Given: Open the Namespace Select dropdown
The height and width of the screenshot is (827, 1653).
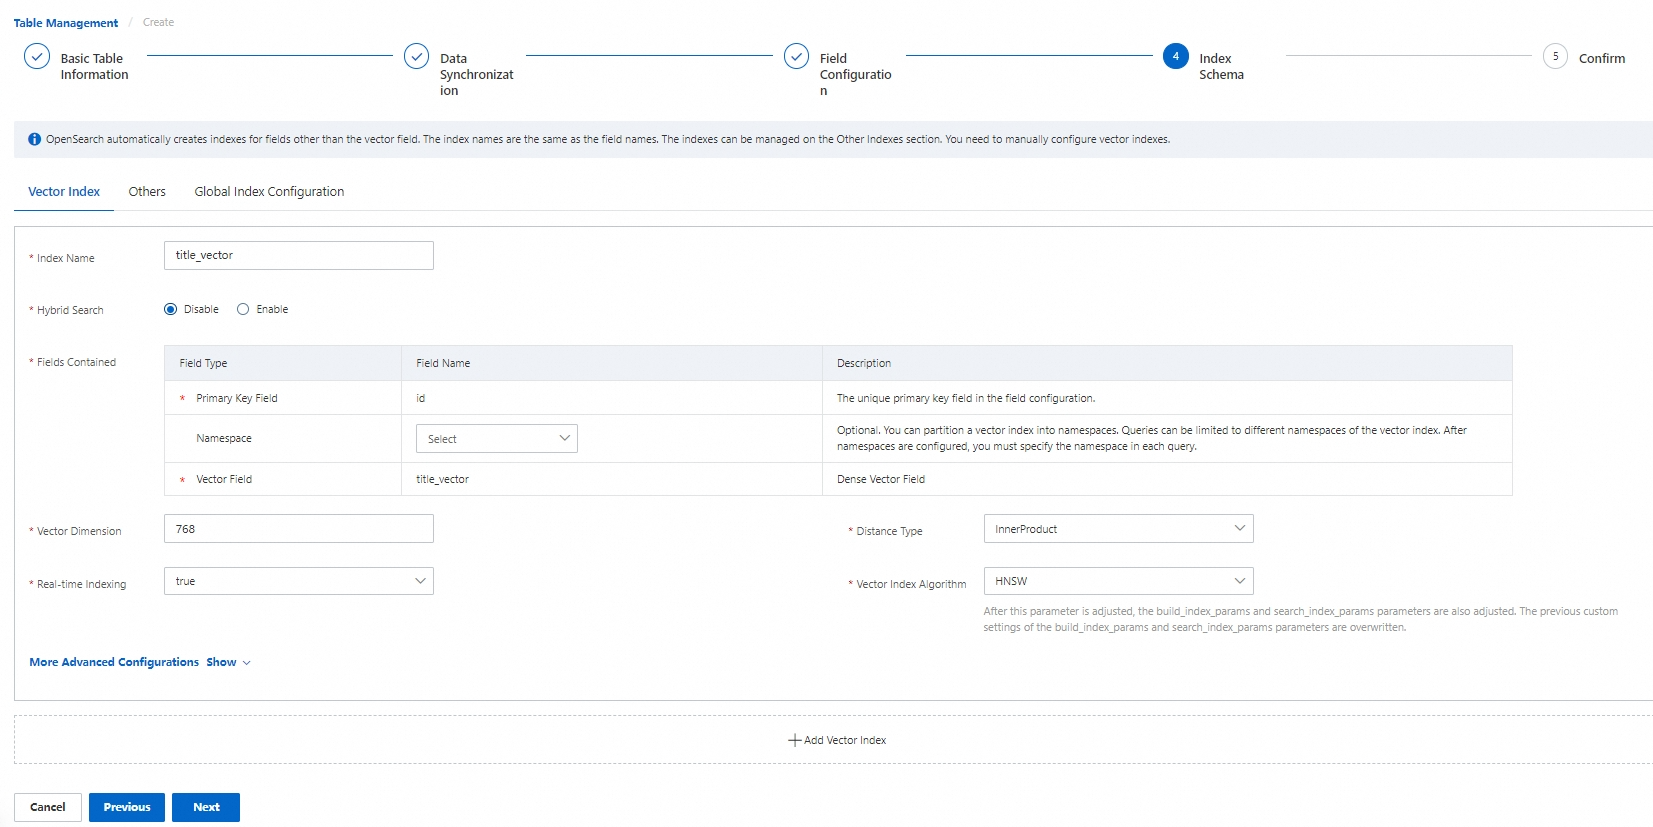Looking at the screenshot, I should coord(496,439).
